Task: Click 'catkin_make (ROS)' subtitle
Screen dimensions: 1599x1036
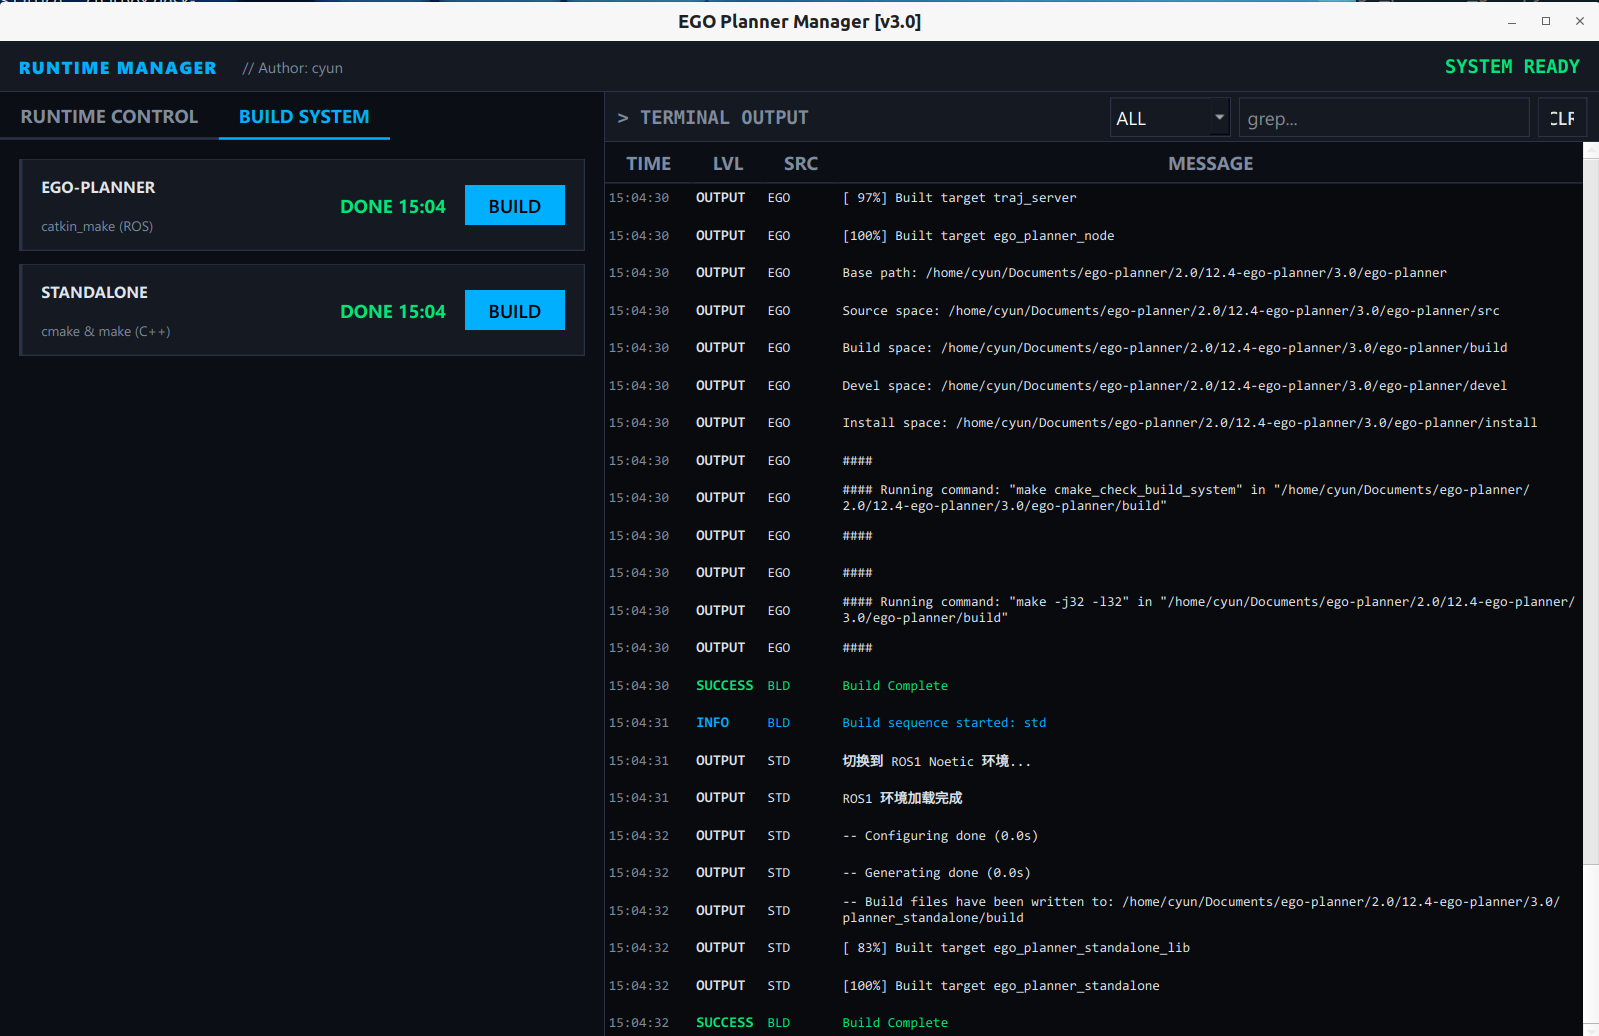Action: 97,227
